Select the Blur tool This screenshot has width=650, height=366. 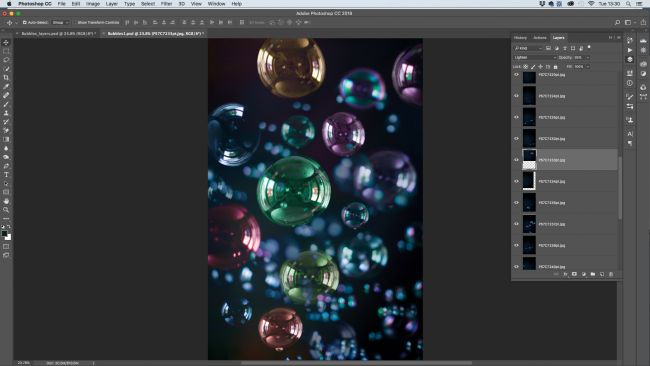[6, 148]
